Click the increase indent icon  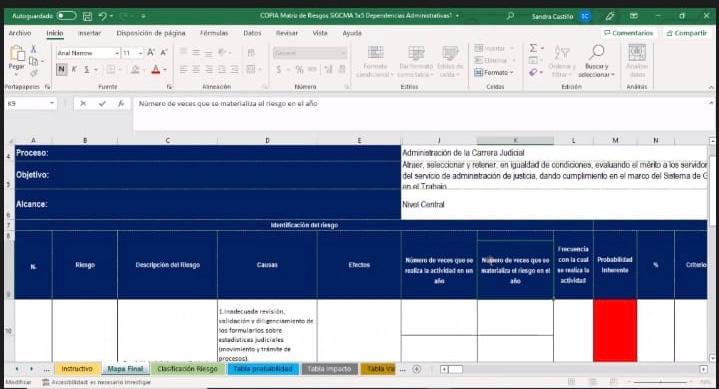tap(234, 69)
